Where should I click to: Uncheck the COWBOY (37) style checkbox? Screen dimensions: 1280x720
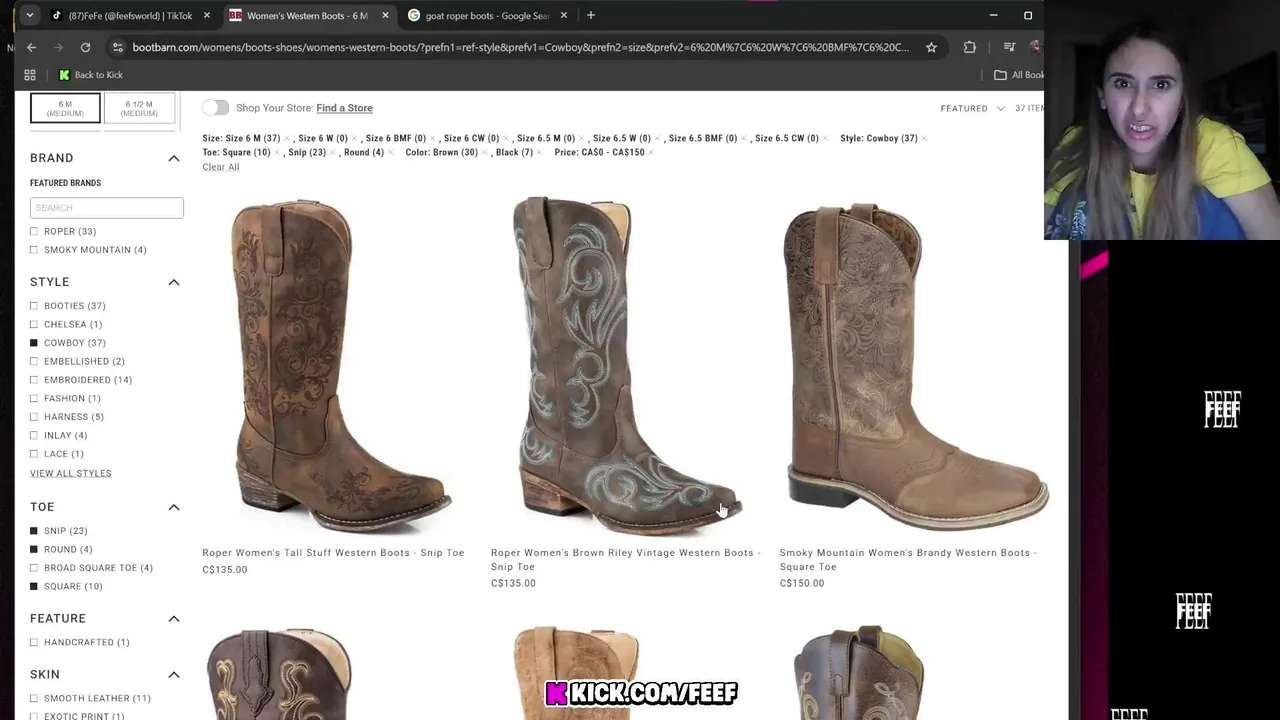point(34,343)
